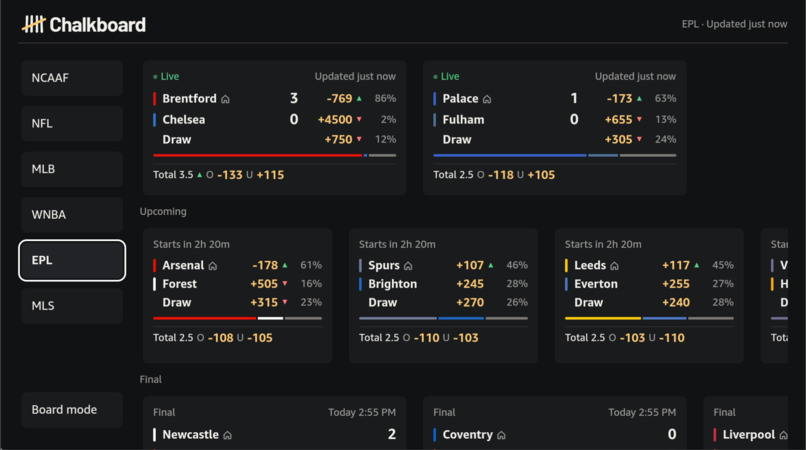Click 'EPL · Updated just now' status text
806x450 pixels.
pos(734,24)
